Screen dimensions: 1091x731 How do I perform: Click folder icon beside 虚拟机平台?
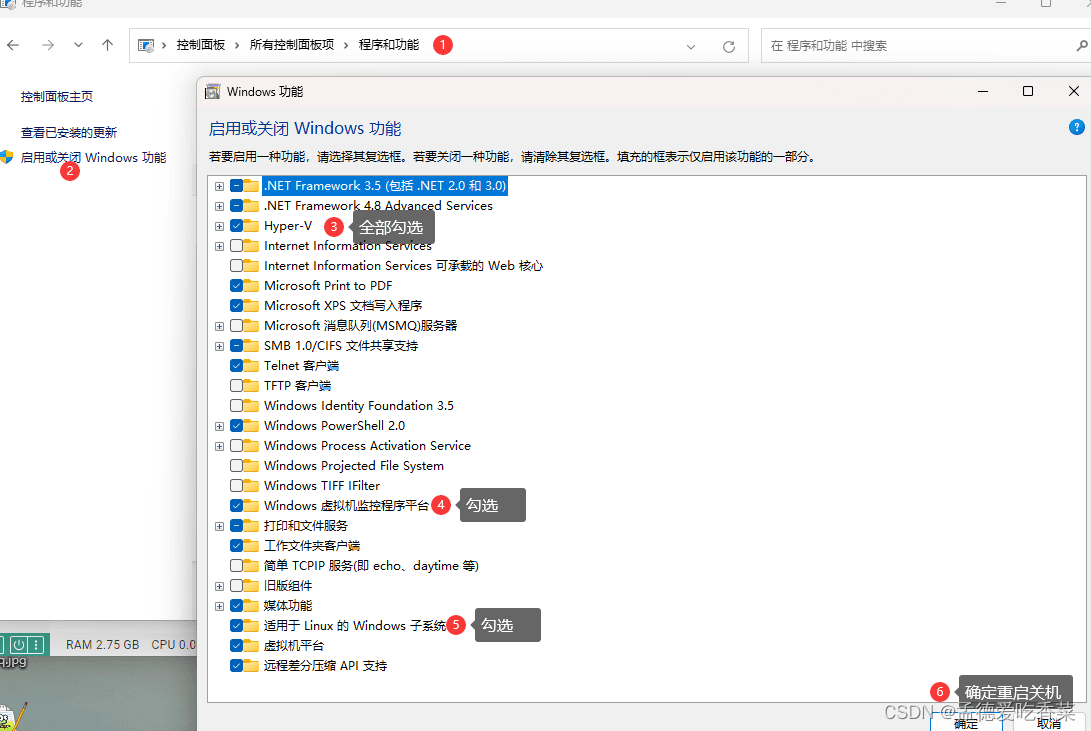point(251,645)
